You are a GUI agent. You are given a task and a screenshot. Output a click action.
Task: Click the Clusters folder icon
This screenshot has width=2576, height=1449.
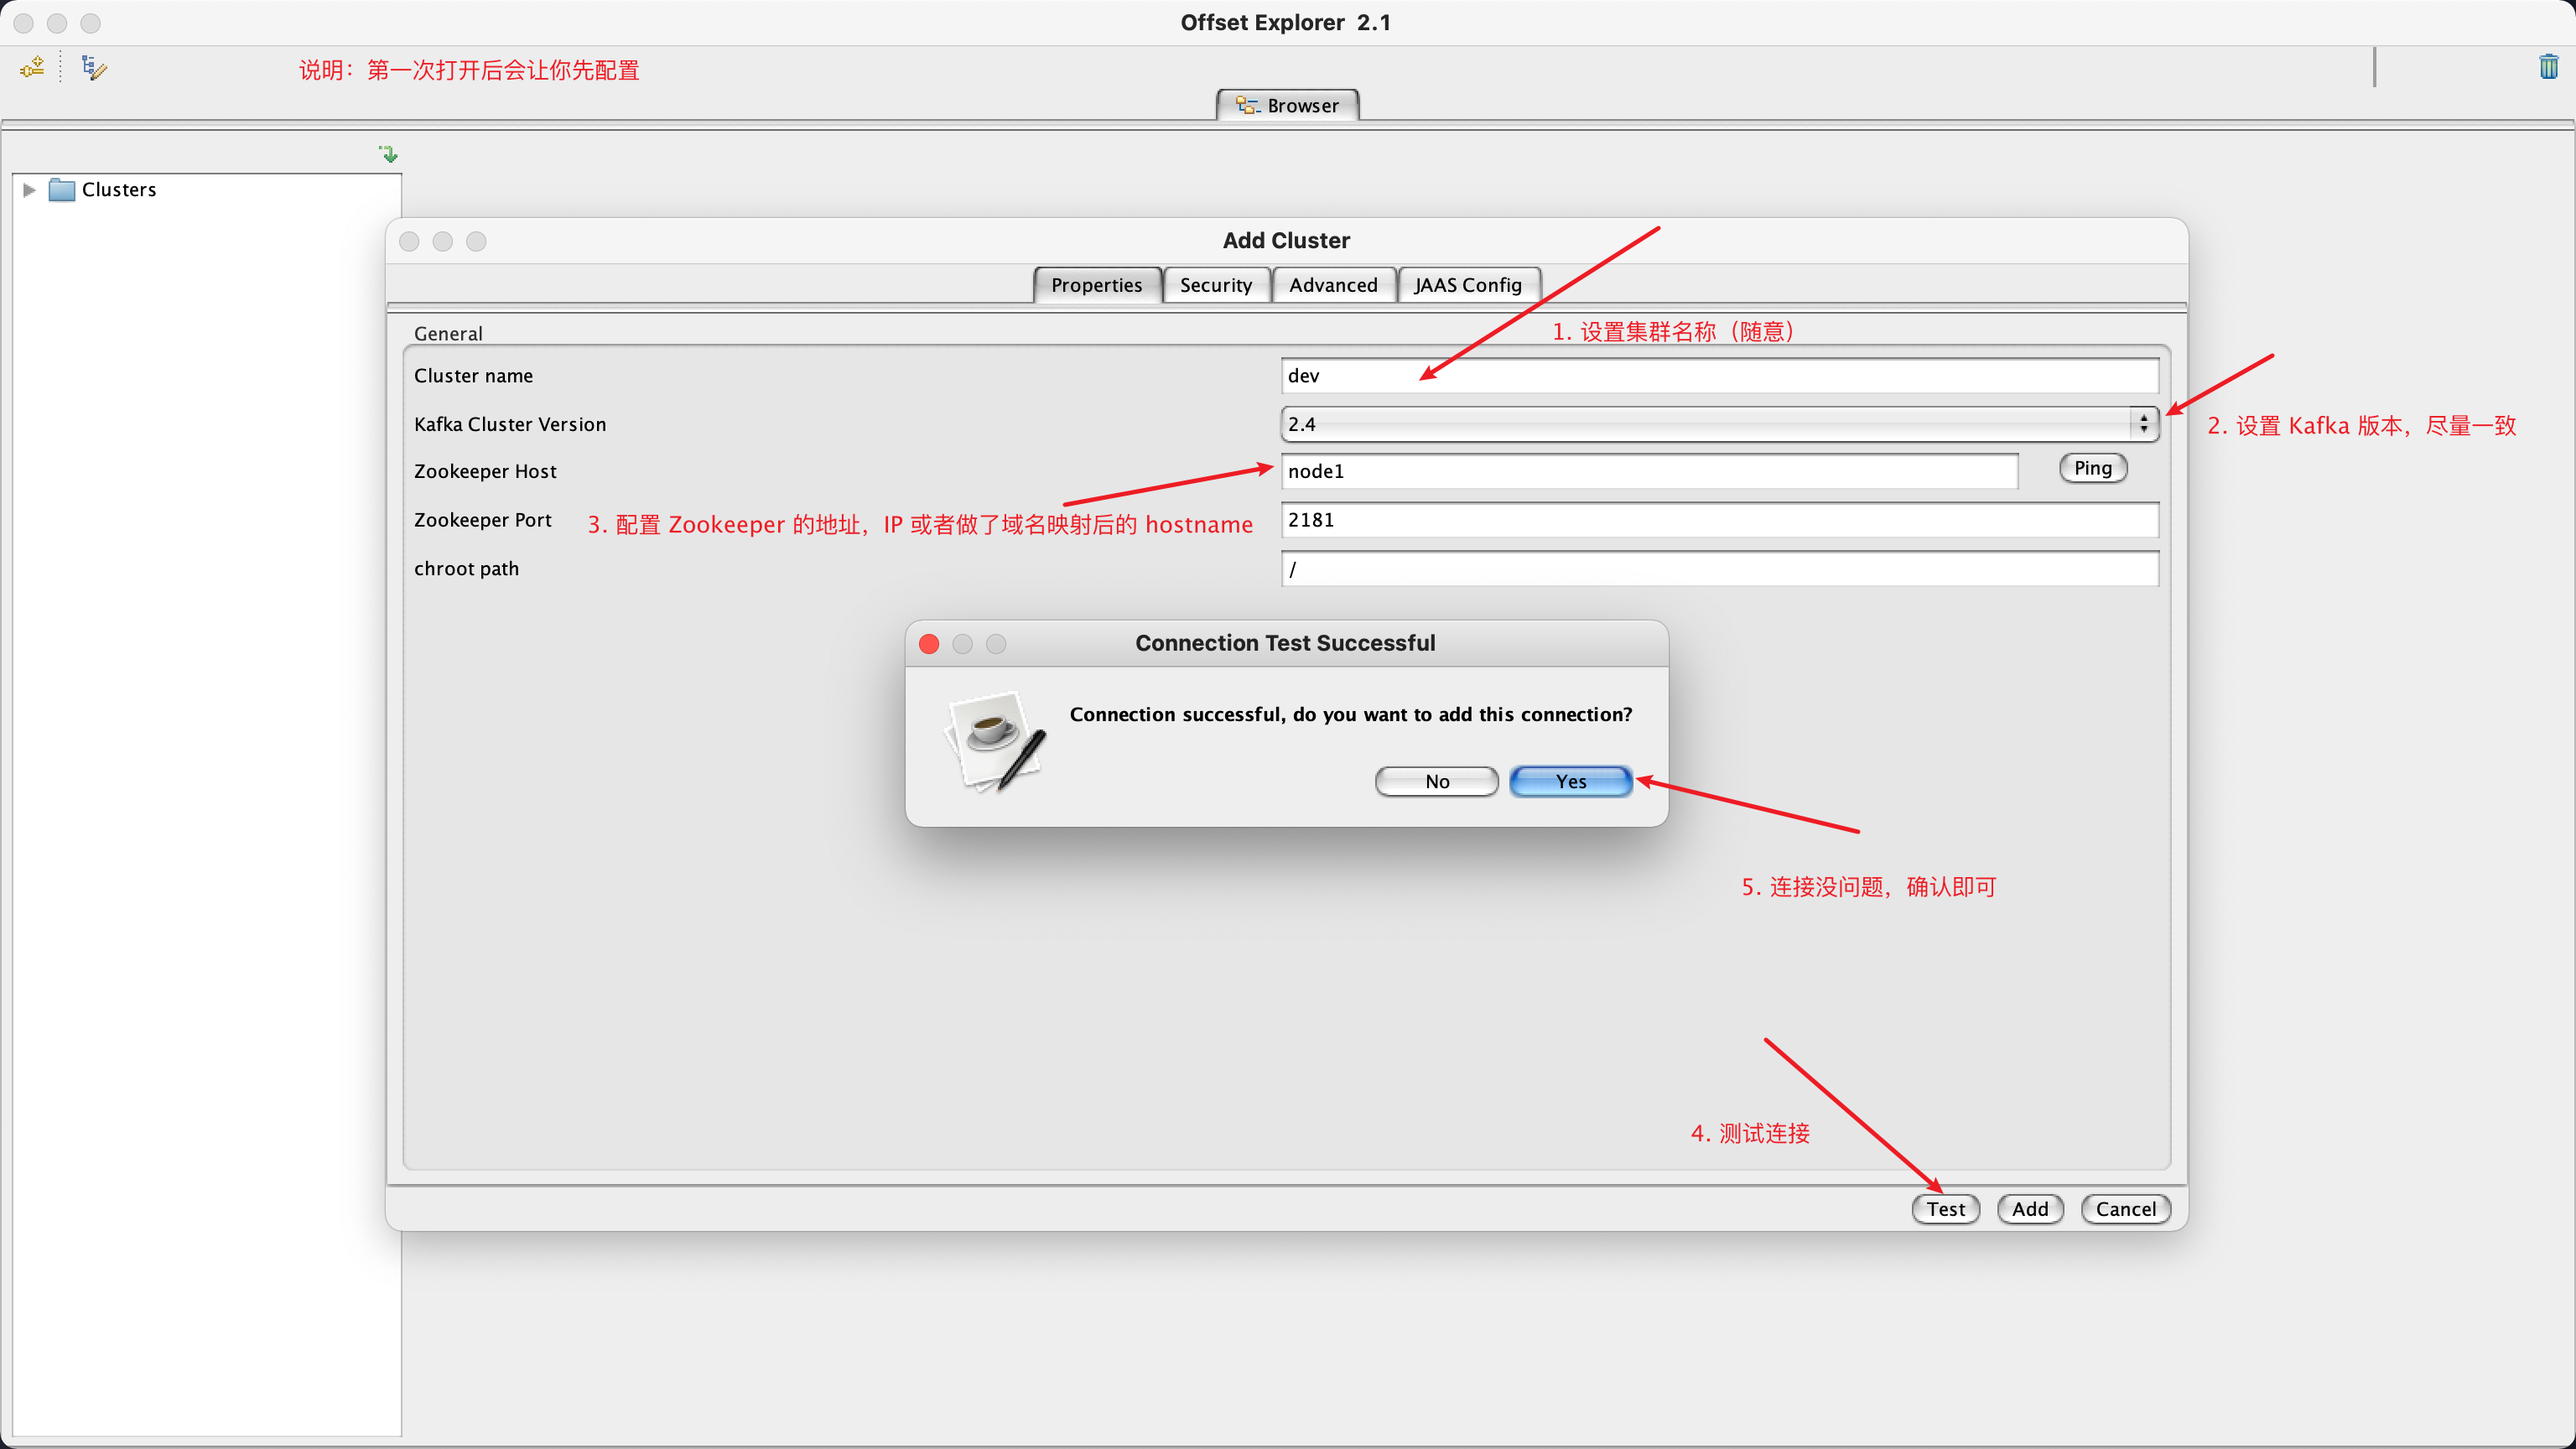click(x=62, y=189)
